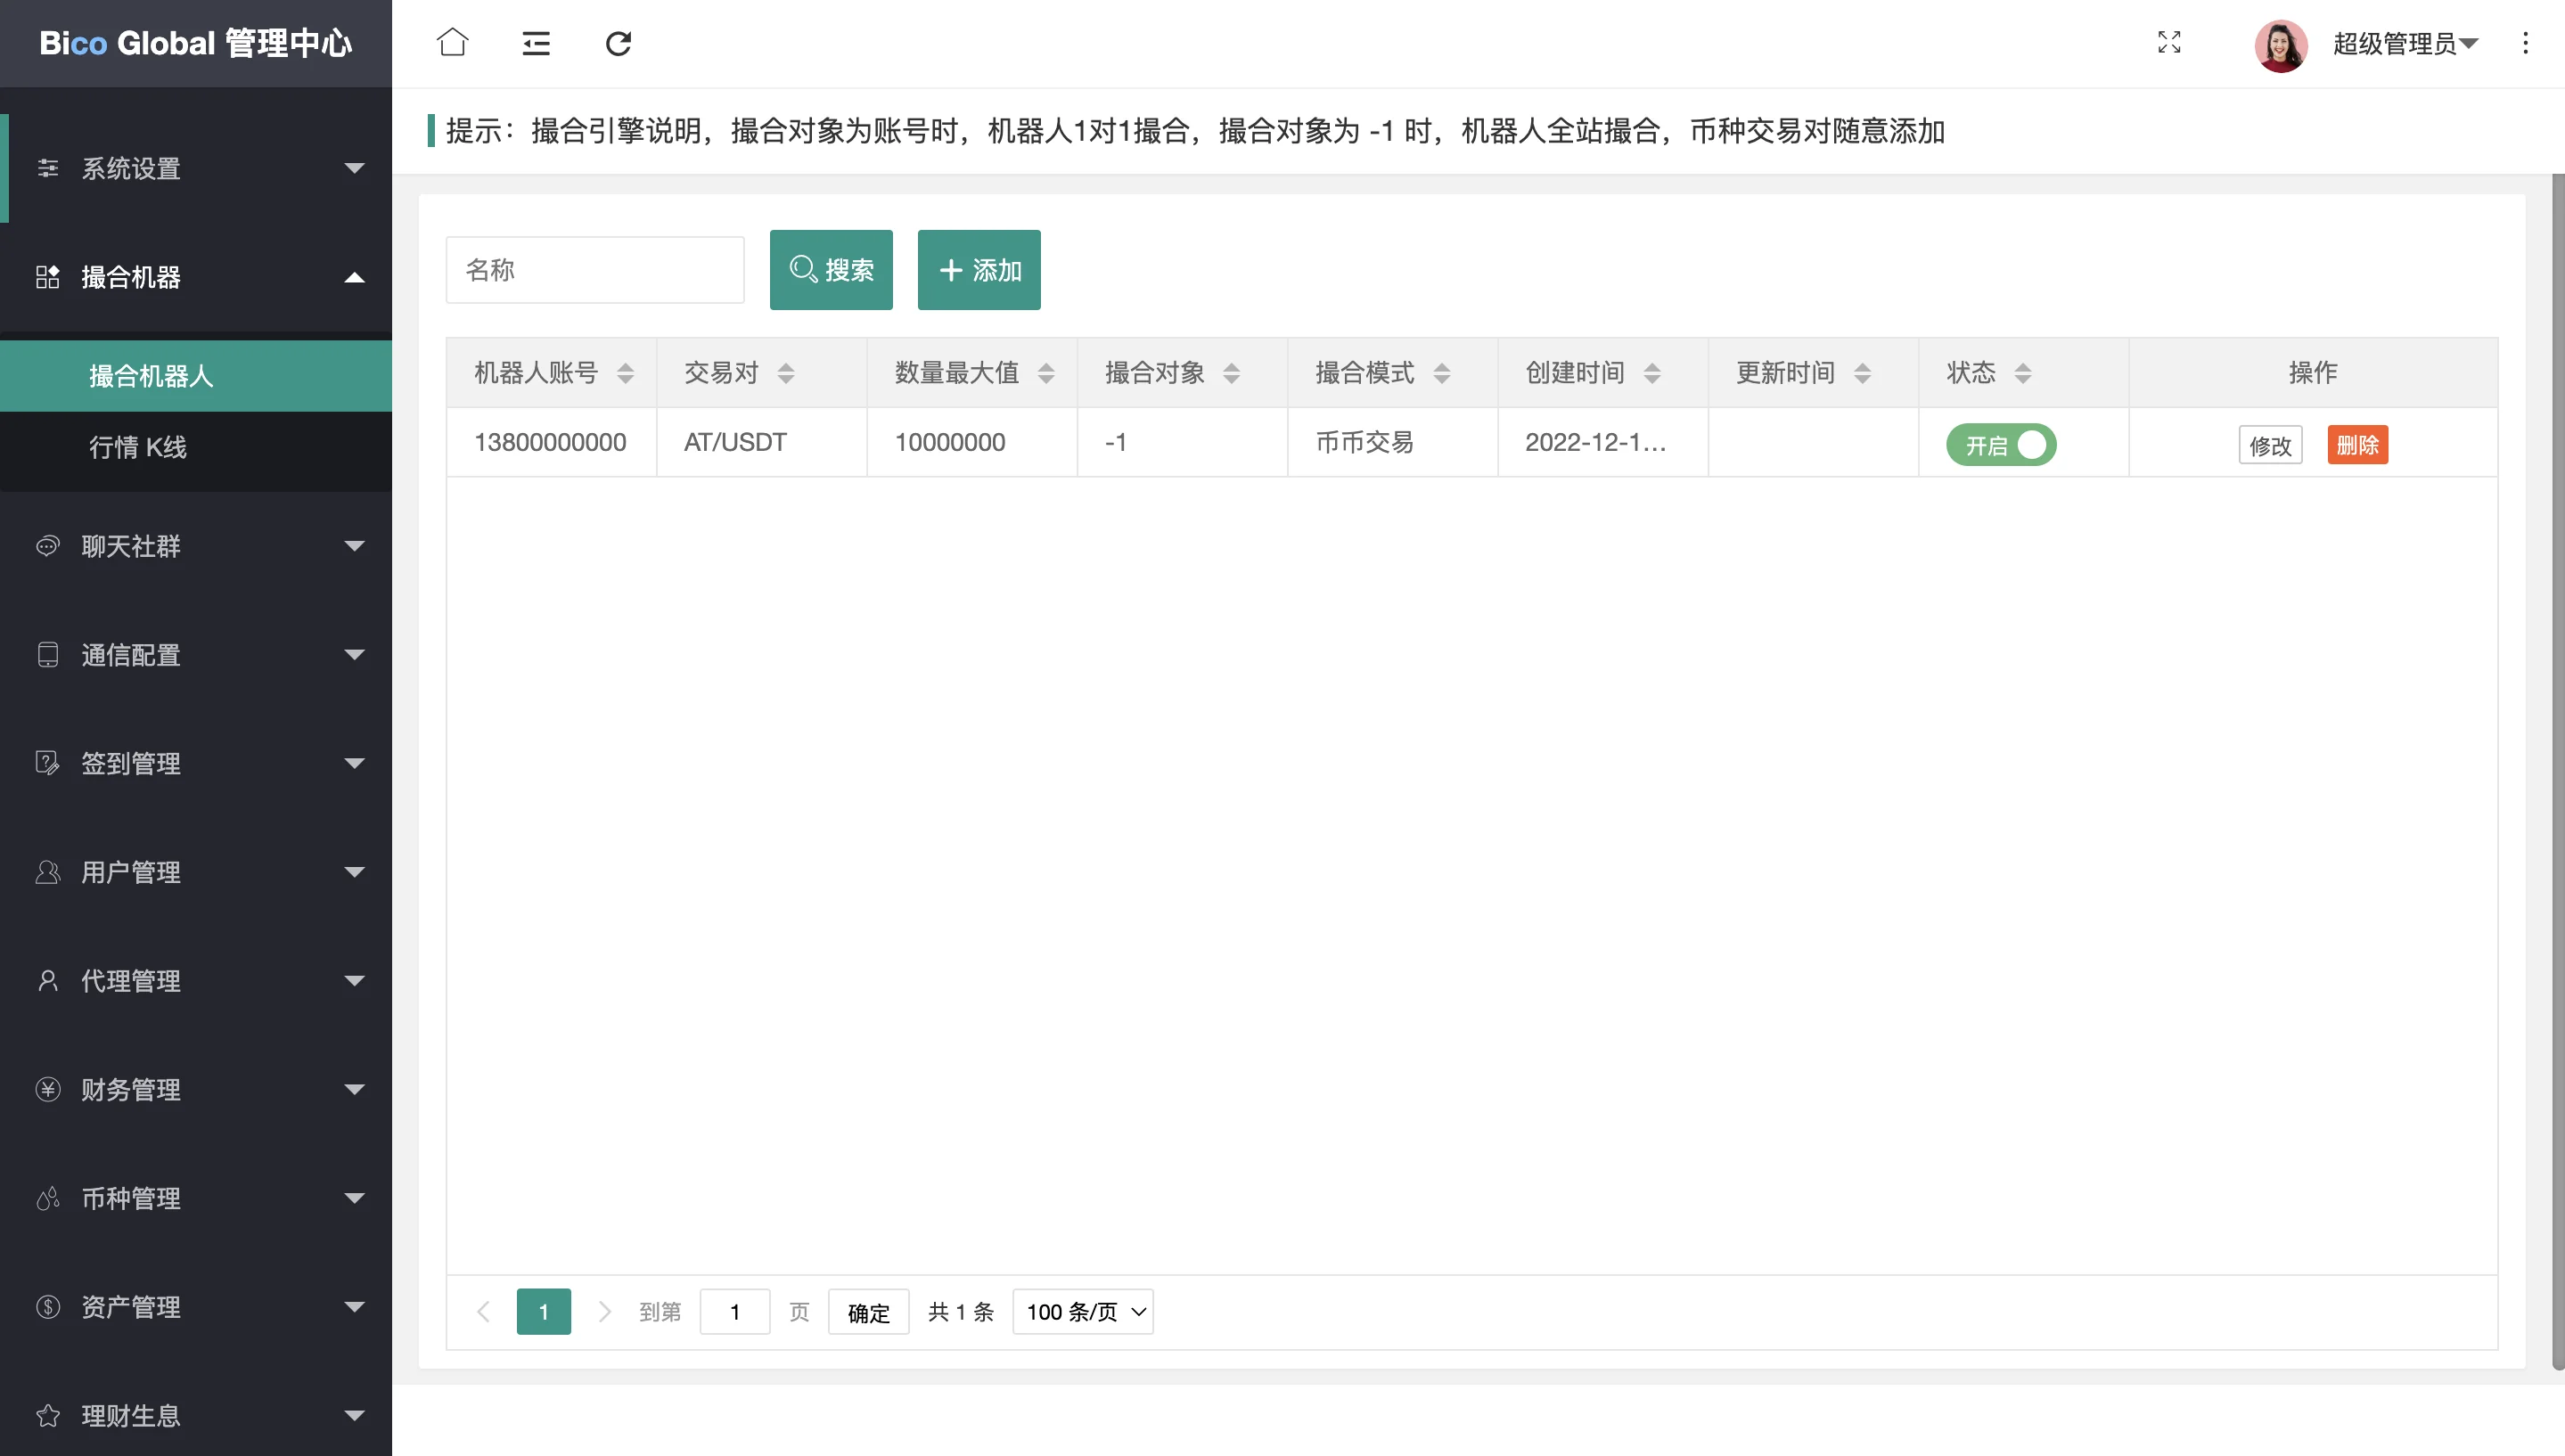Open the three-dot more options icon

click(x=2525, y=43)
